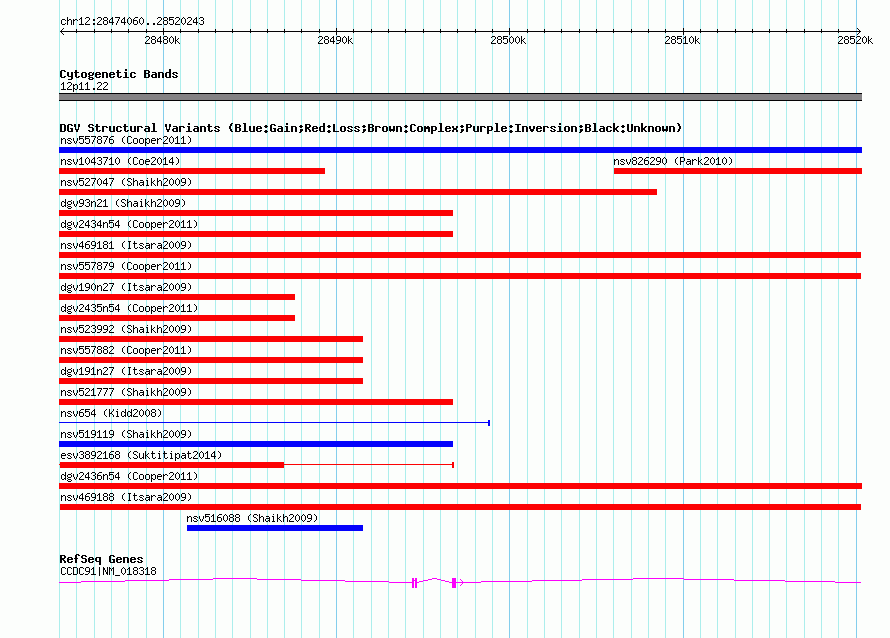Click the dgv190n27 (Itsara2009) label
The image size is (890, 638).
tap(126, 287)
